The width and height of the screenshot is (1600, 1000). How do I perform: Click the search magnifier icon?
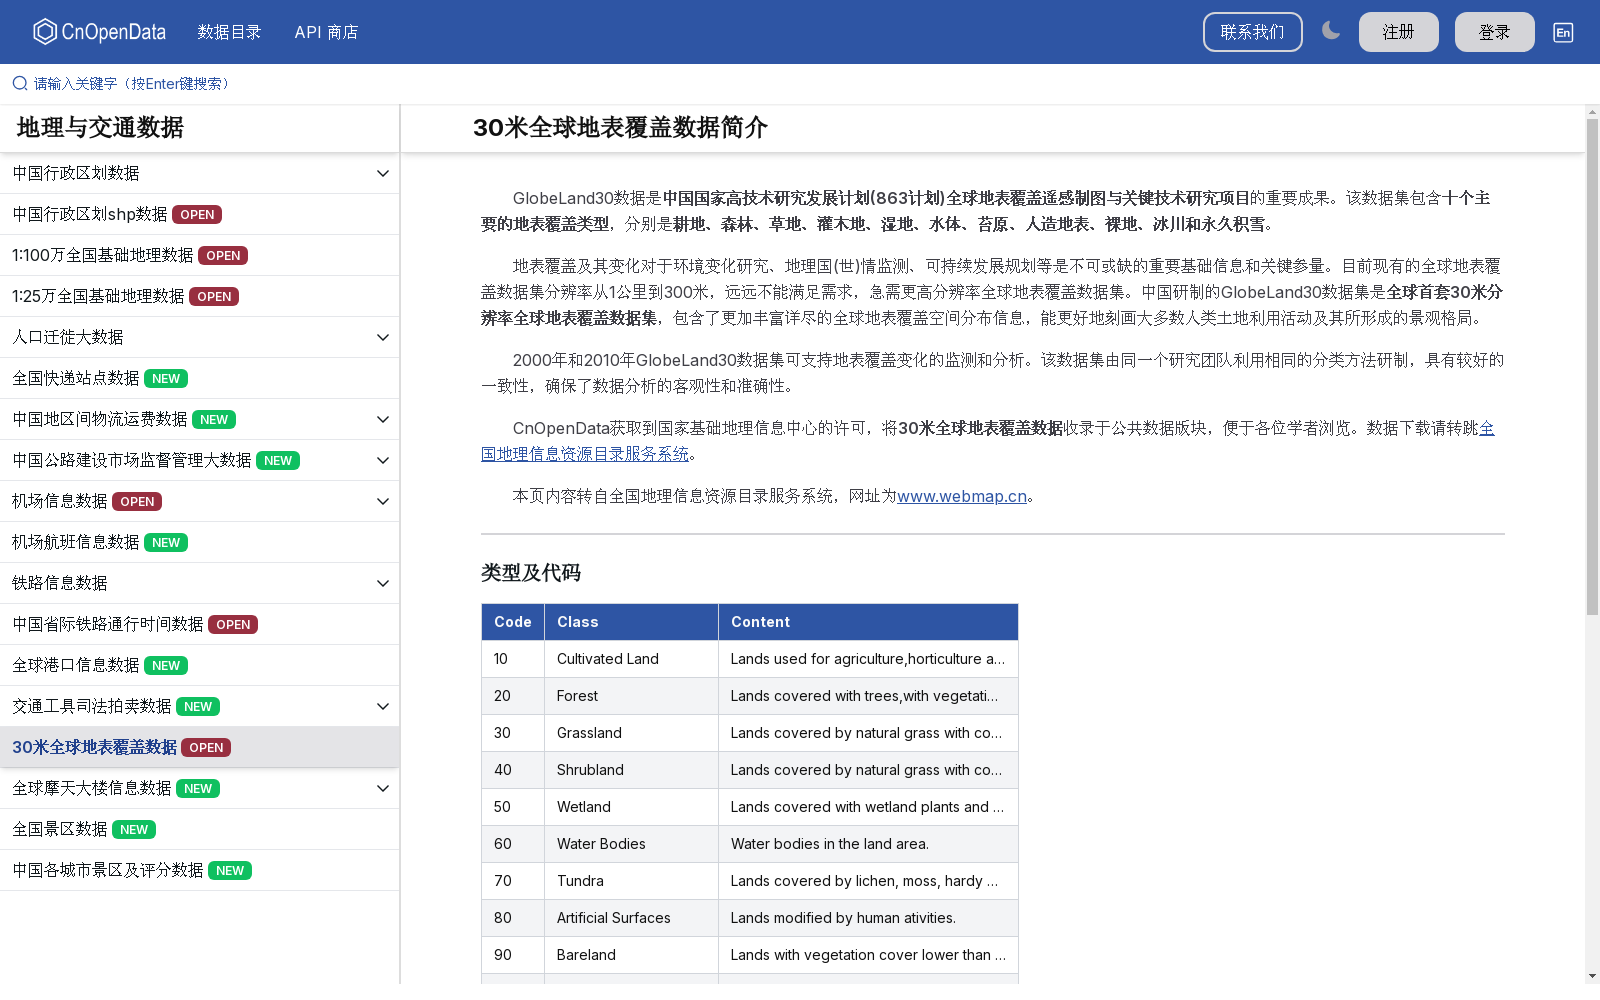point(20,84)
